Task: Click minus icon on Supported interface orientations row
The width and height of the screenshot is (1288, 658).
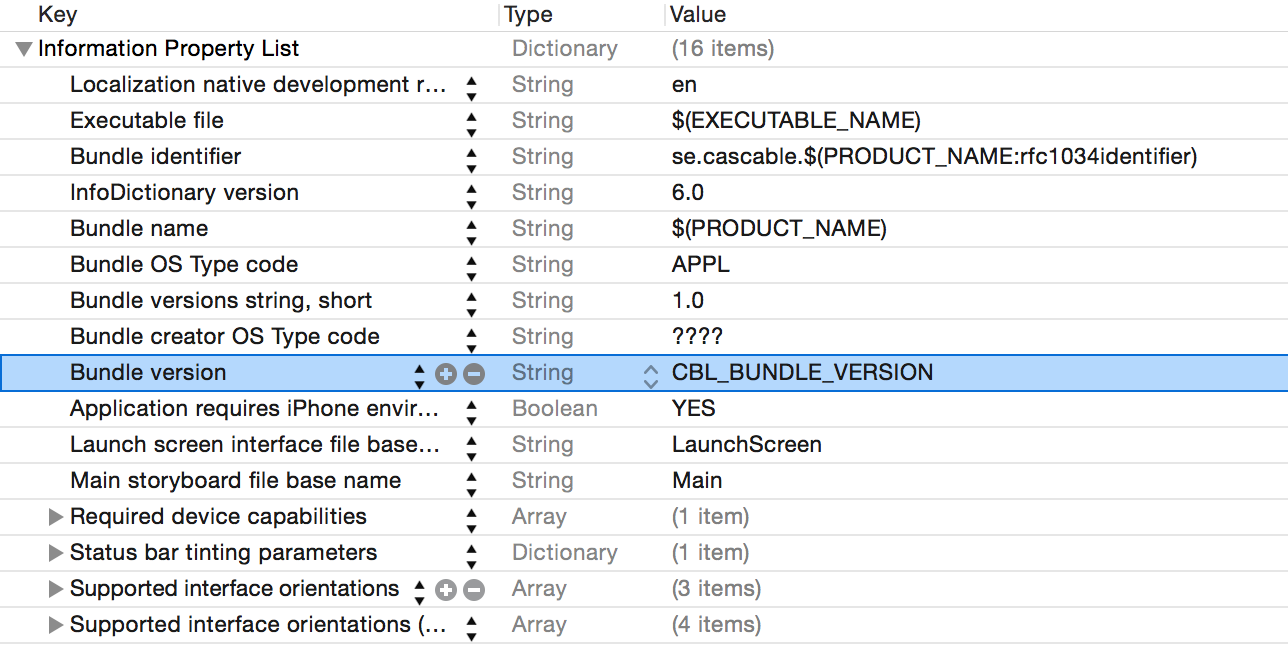Action: click(x=474, y=590)
